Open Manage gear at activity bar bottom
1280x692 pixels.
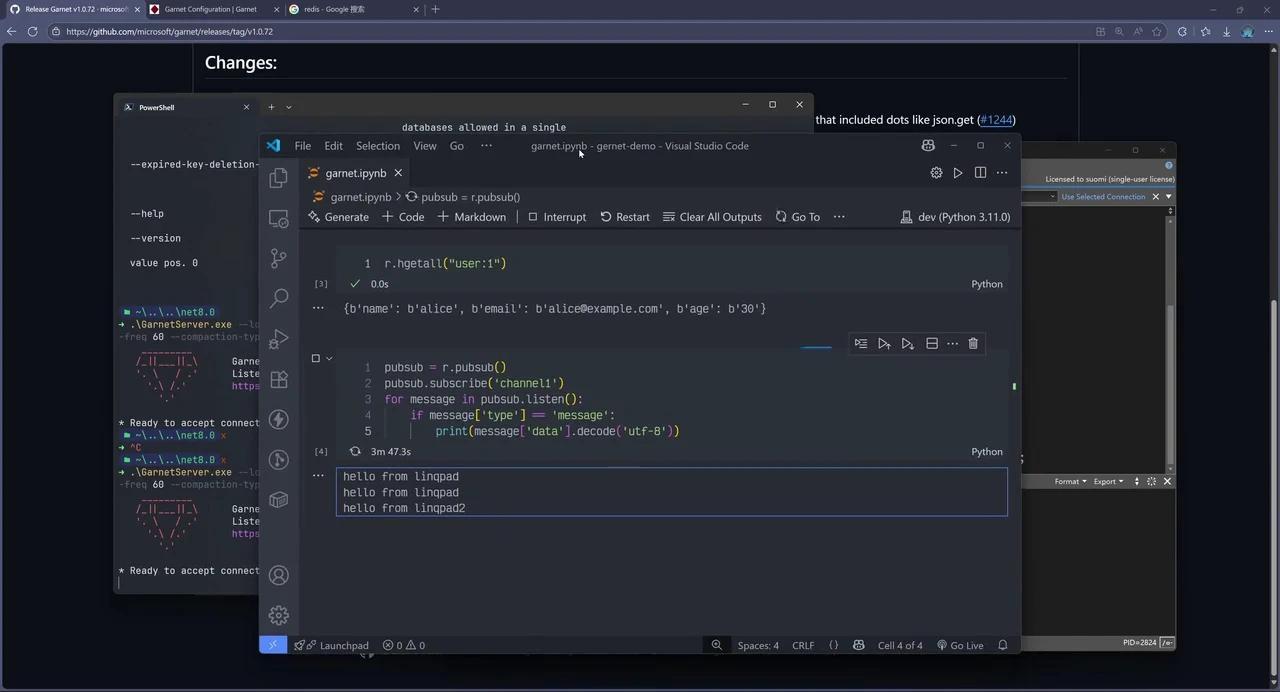(x=279, y=615)
